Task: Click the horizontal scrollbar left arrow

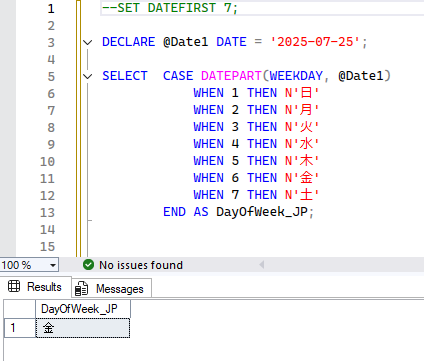Action: tap(262, 265)
